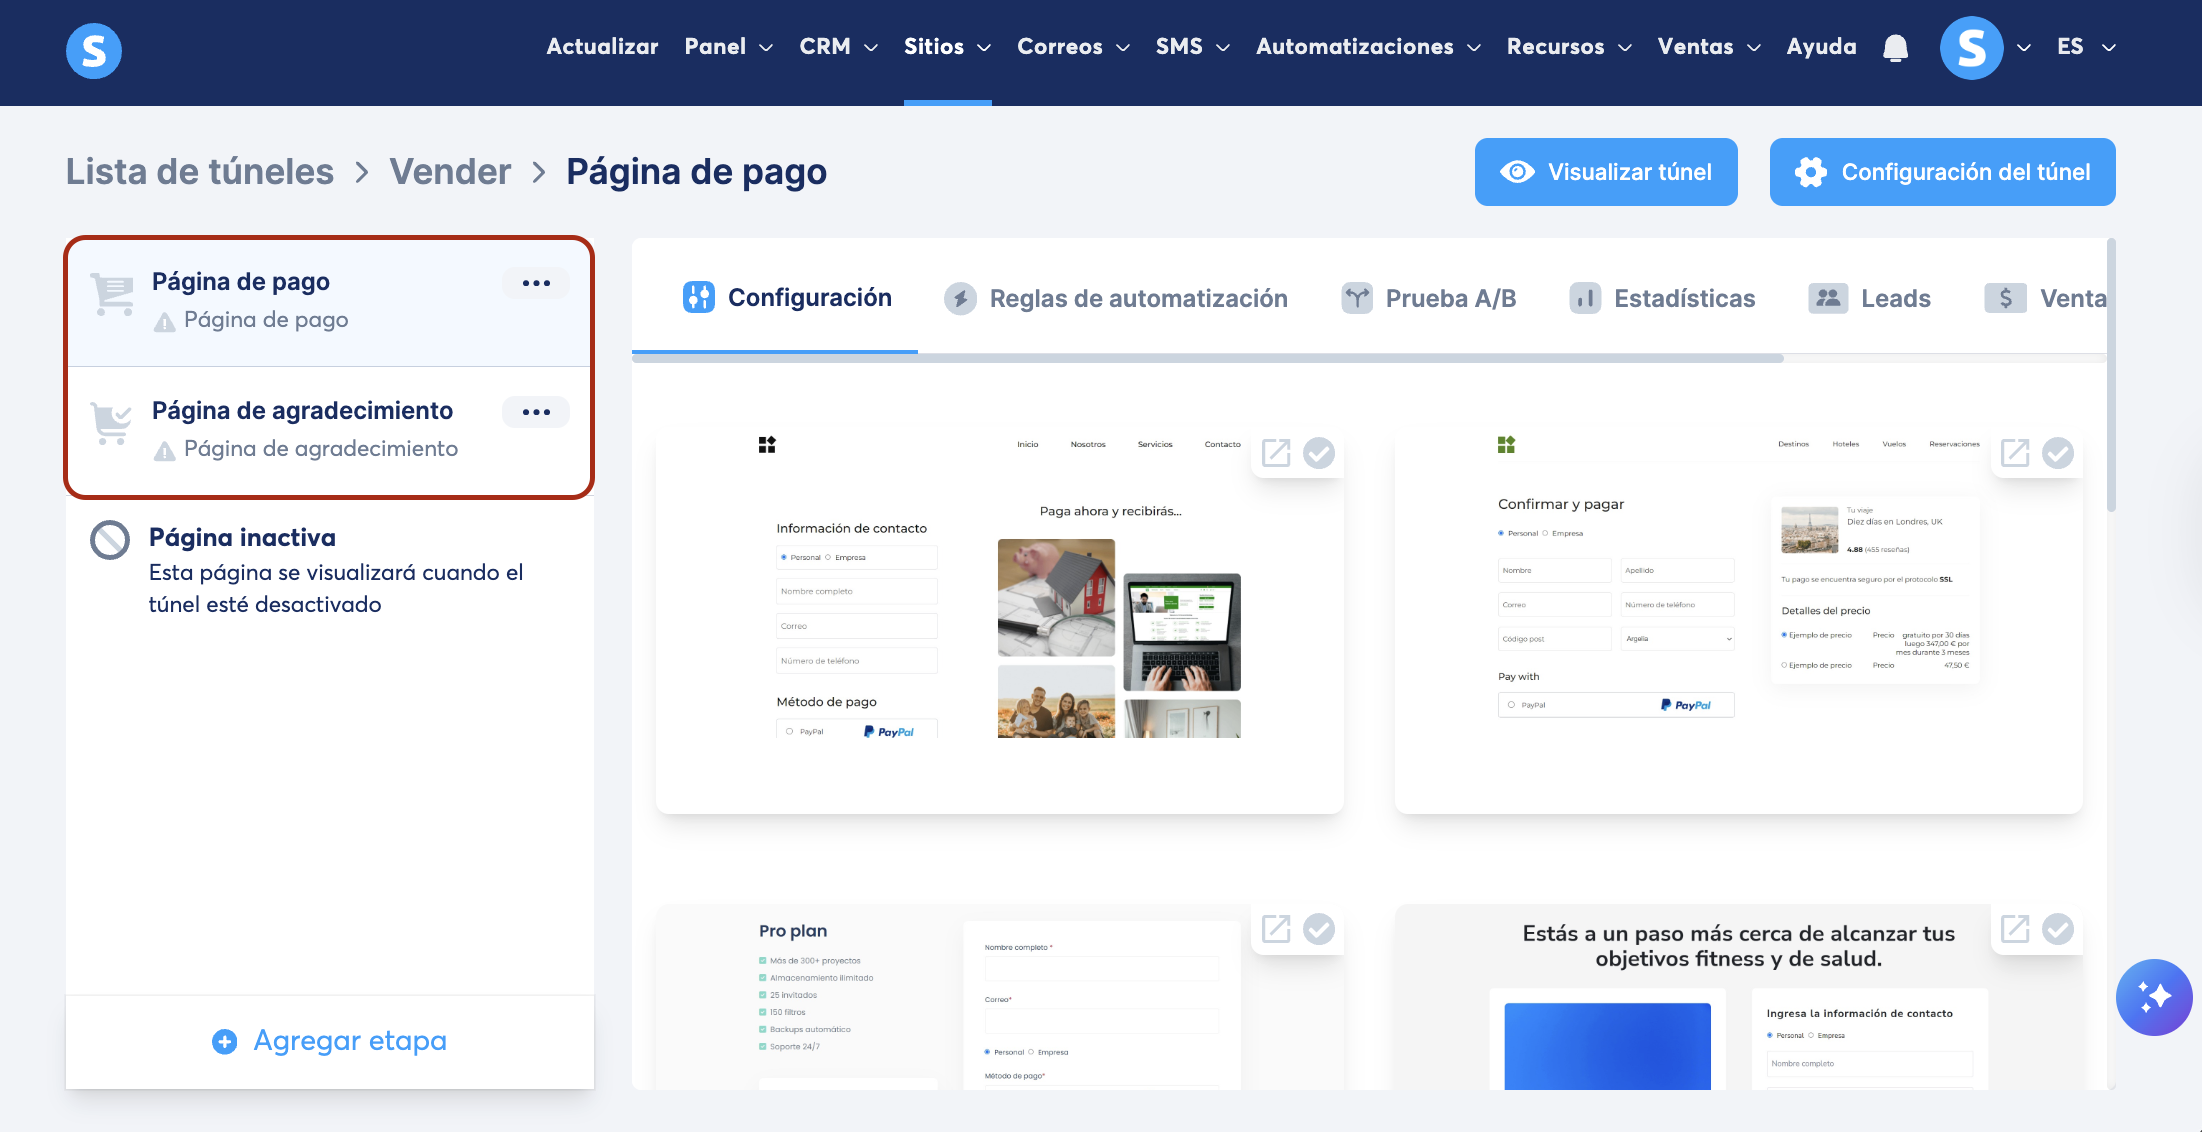Screen dimensions: 2202x1132
Task: Select the first template's checkmark circle
Action: coord(1319,453)
